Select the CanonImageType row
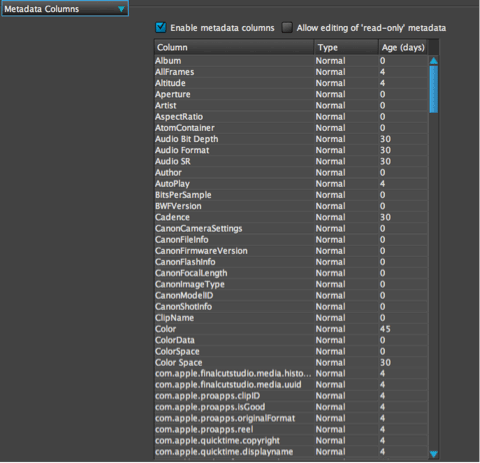480x463 pixels. (291, 284)
